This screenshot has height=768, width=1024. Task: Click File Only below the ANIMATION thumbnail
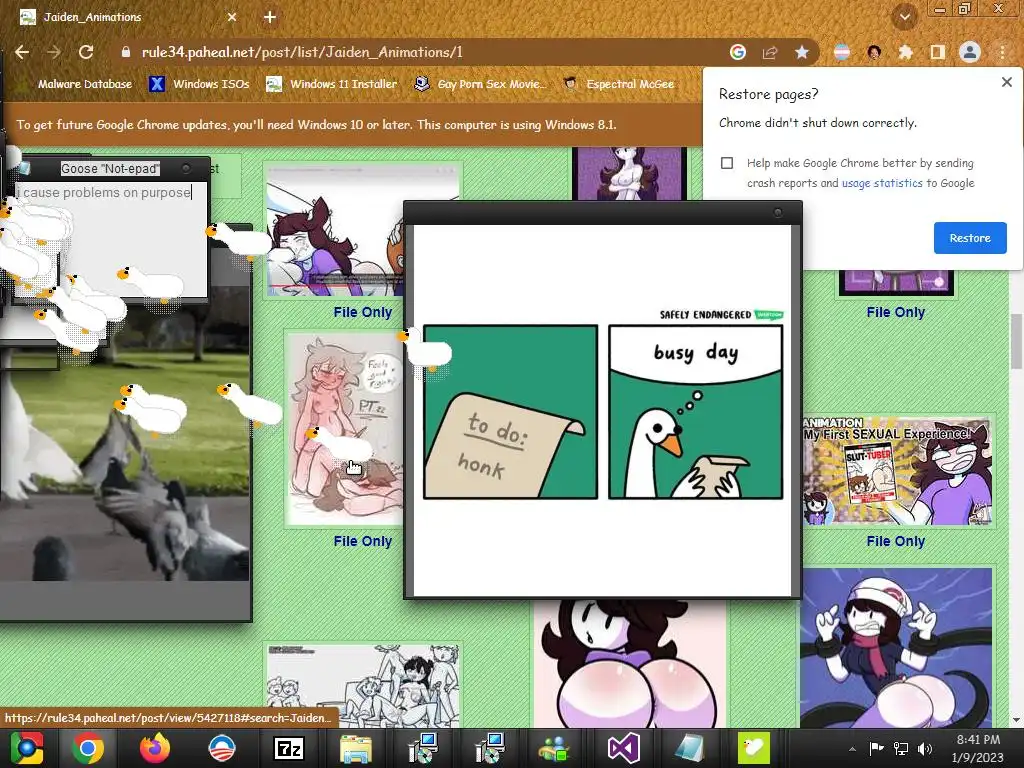(x=895, y=541)
